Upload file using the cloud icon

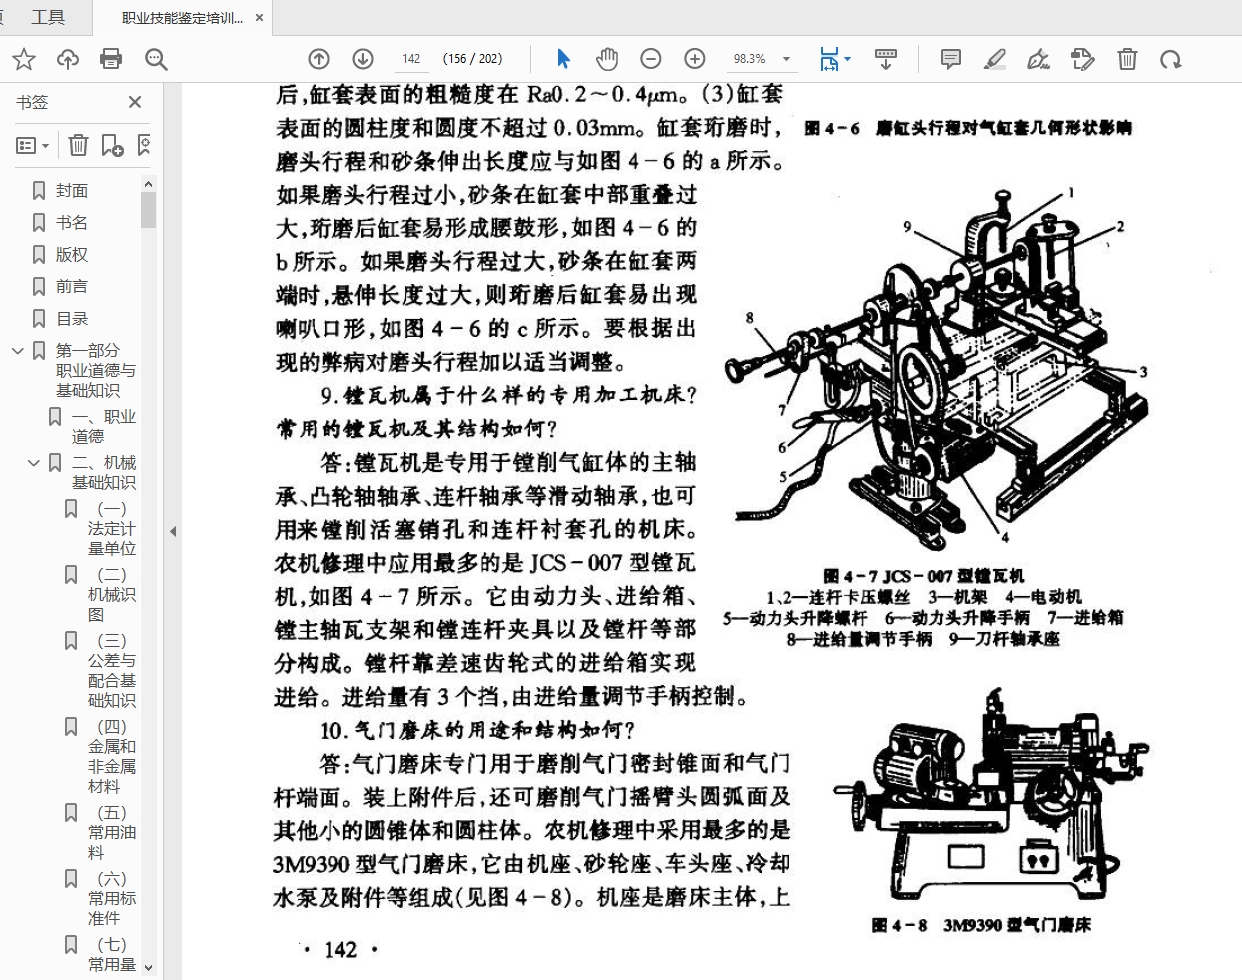coord(67,59)
